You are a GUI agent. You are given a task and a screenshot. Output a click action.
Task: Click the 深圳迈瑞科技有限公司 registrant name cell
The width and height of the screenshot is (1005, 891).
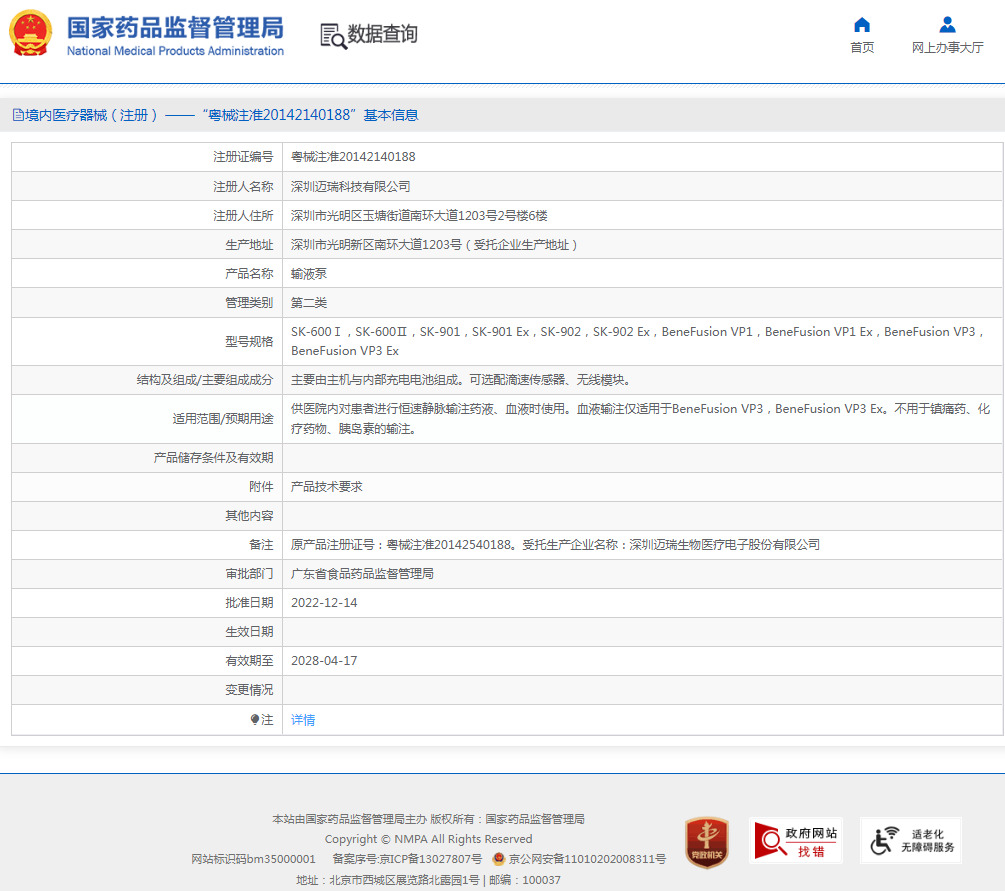point(350,187)
